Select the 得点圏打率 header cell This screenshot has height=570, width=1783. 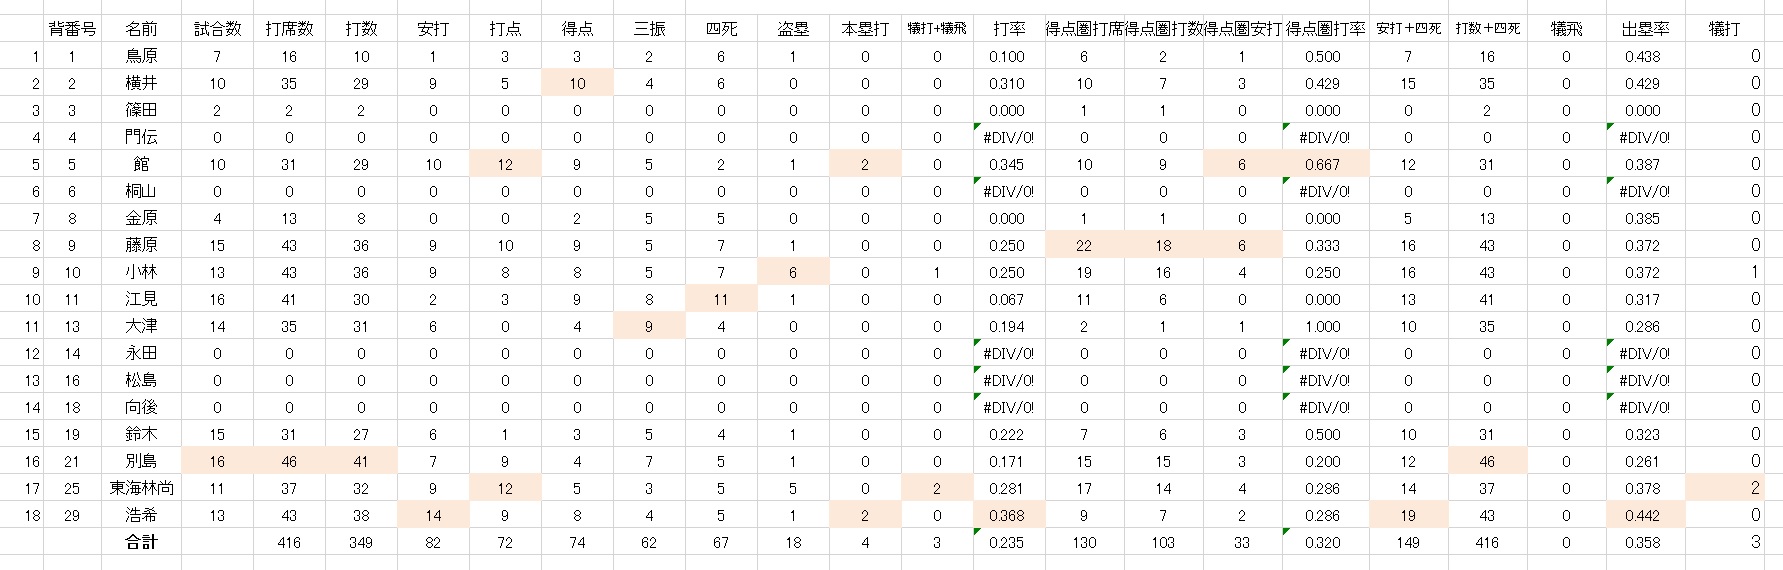tap(1325, 29)
